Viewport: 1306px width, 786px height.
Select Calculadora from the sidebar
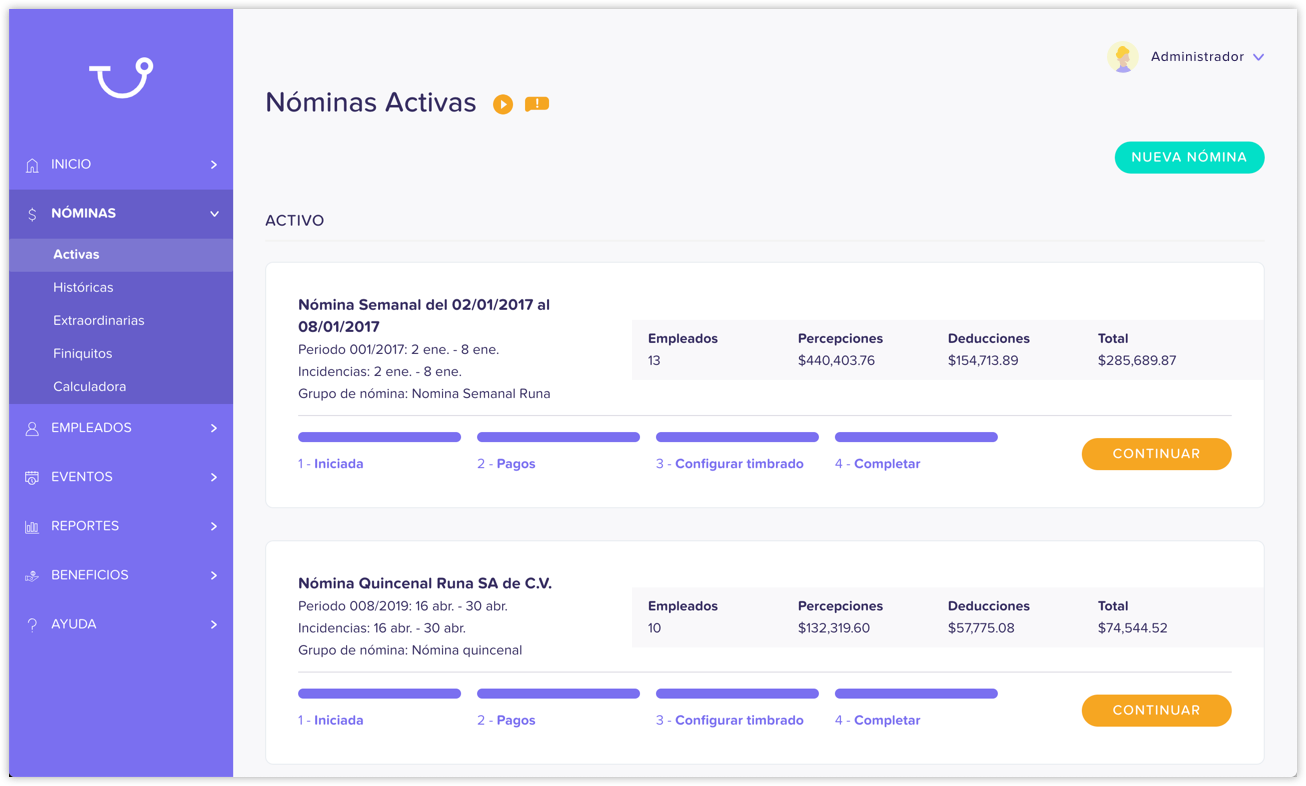tap(89, 387)
